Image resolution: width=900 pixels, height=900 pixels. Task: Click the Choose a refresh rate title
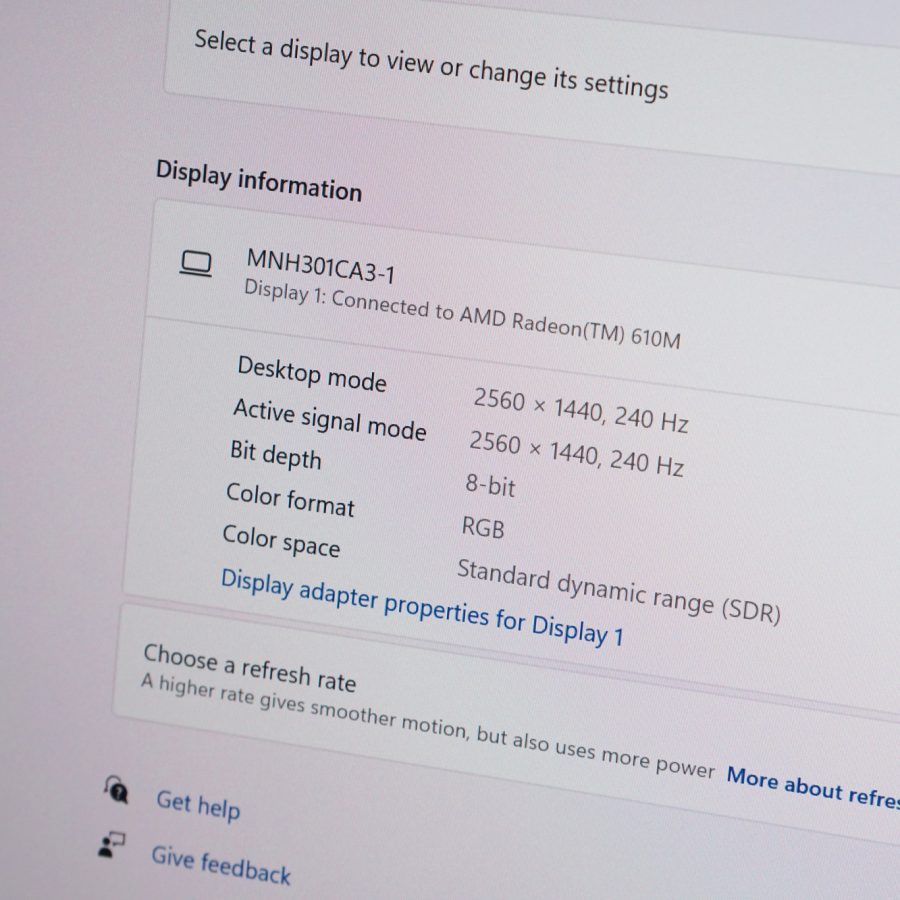[250, 667]
